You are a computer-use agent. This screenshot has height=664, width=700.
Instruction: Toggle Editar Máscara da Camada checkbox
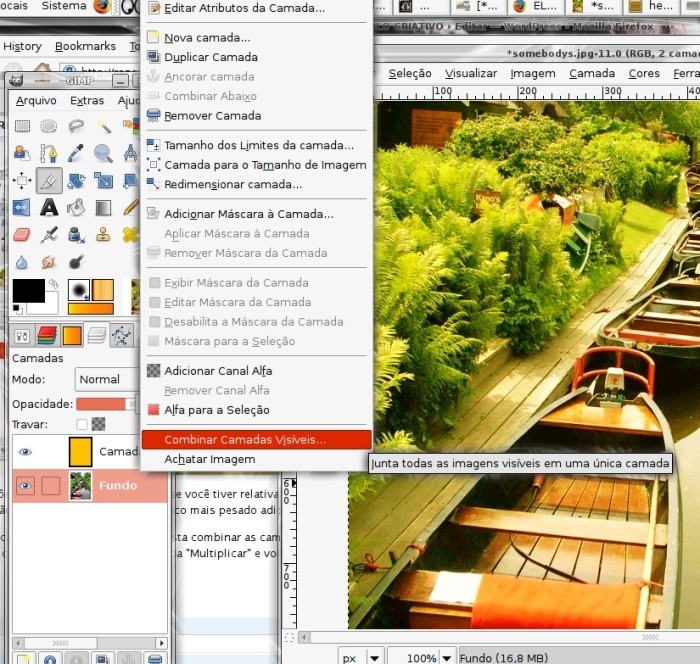coord(154,302)
